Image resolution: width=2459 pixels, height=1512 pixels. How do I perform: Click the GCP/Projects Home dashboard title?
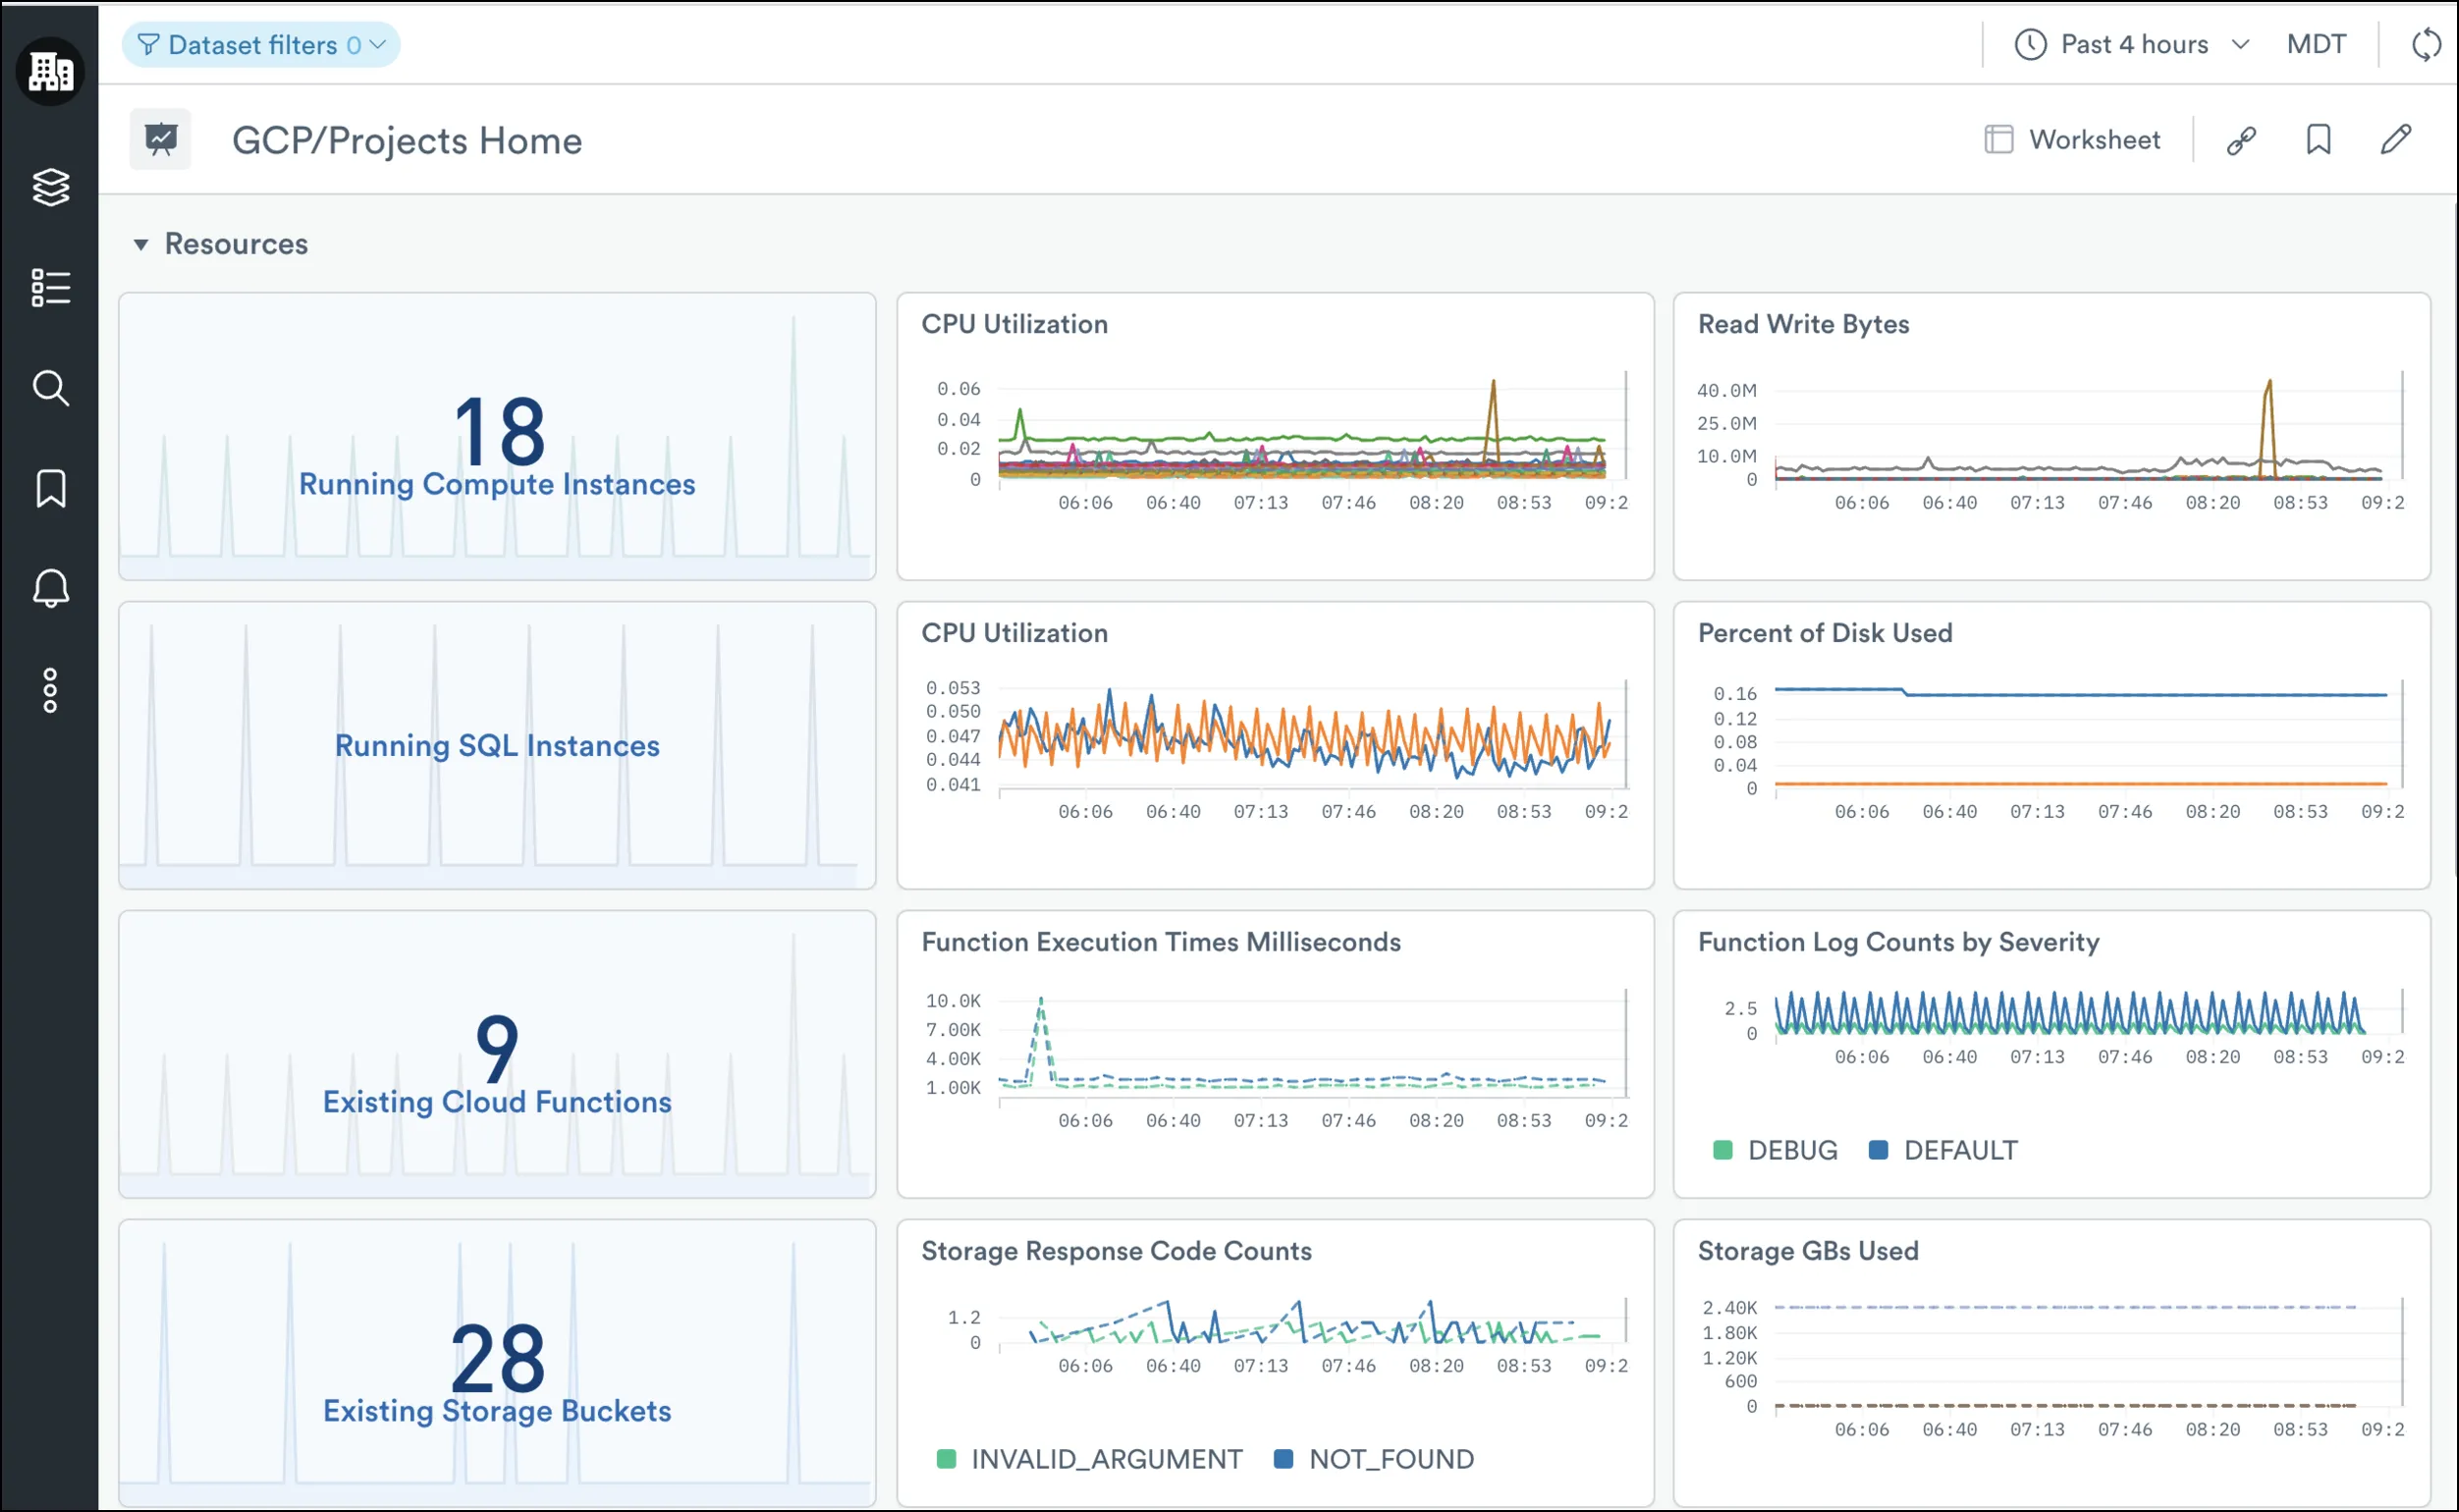tap(407, 140)
